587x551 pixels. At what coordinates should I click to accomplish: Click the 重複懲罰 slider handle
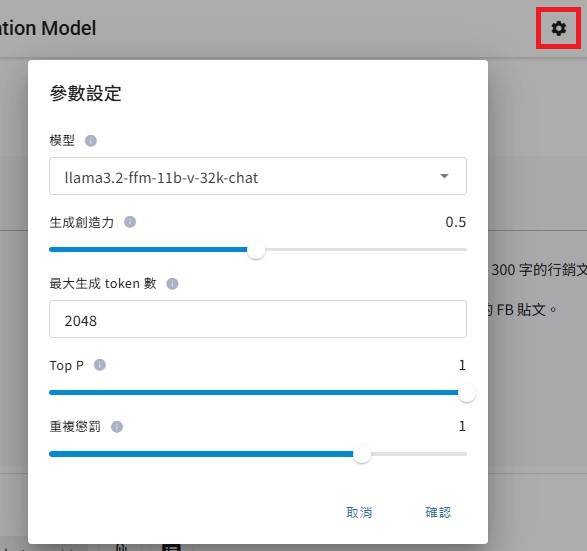click(362, 454)
